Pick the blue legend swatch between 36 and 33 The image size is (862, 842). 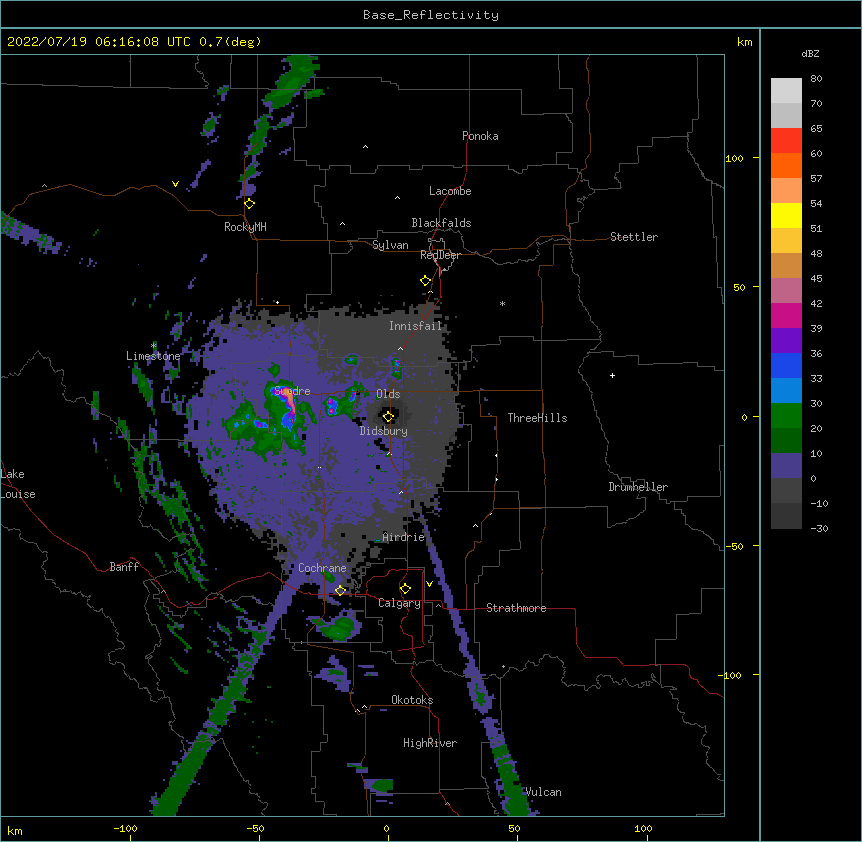pos(786,365)
